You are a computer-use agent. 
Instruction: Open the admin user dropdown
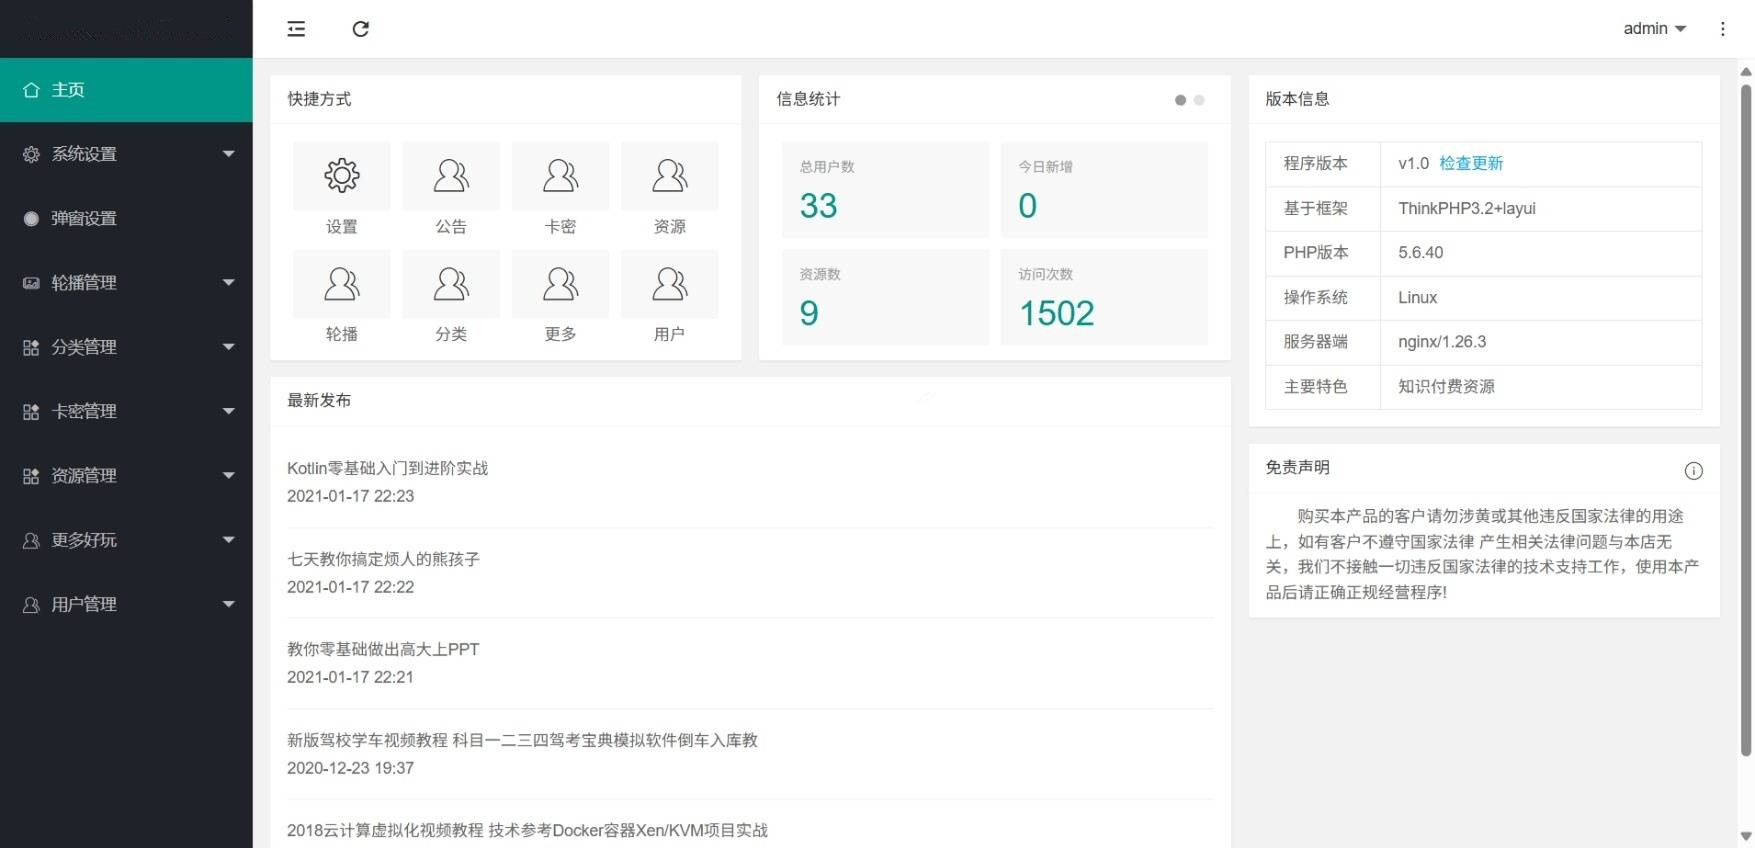(1654, 29)
